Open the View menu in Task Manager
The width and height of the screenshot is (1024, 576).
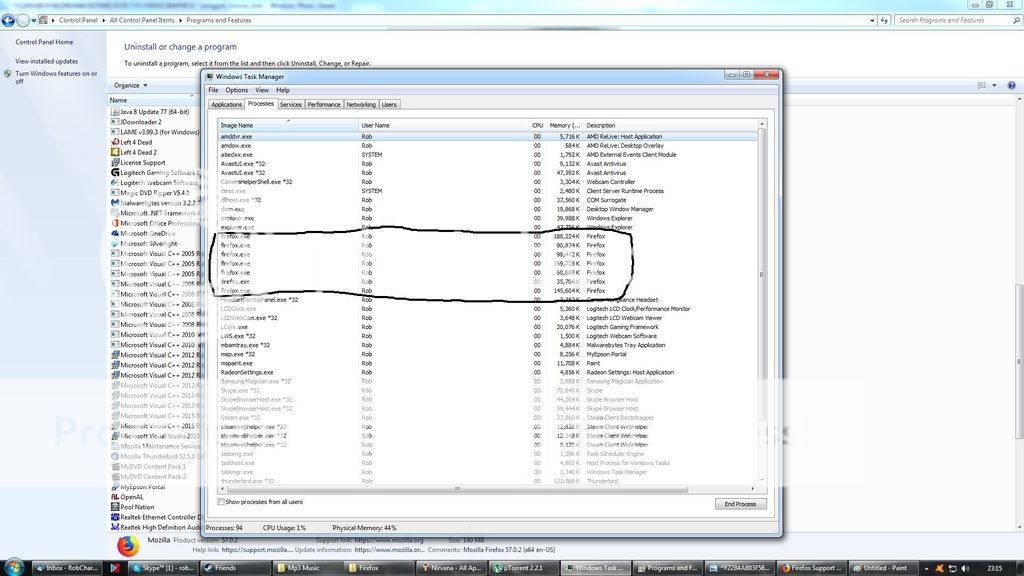[x=262, y=90]
